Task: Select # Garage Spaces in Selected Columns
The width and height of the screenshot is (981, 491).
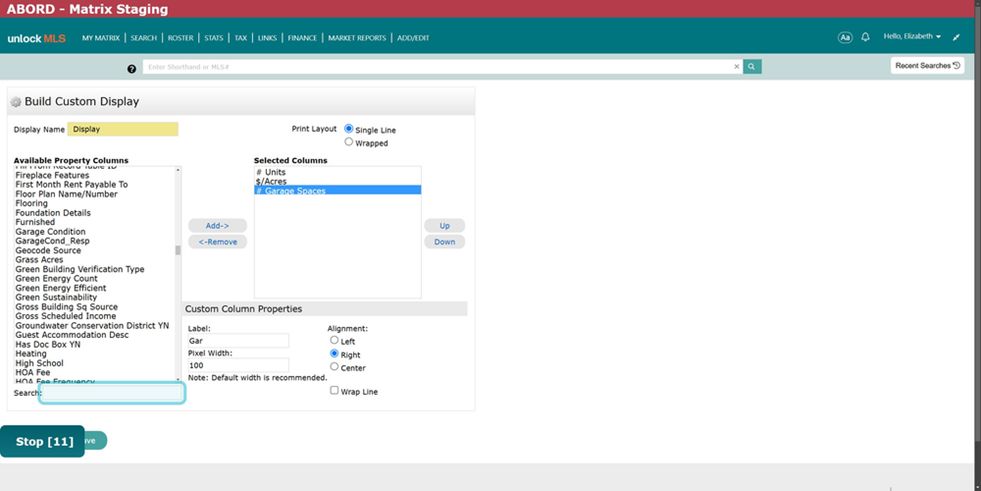Action: [x=337, y=190]
